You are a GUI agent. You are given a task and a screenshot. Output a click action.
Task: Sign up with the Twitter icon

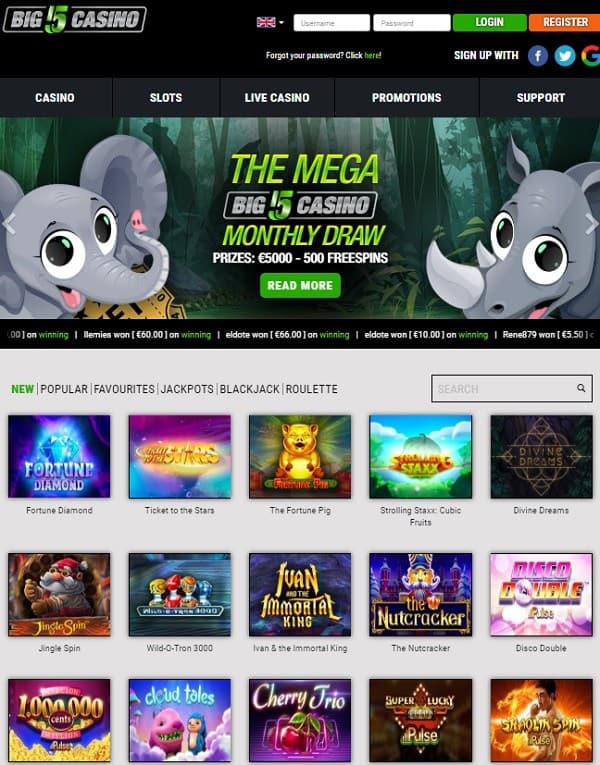pyautogui.click(x=564, y=56)
